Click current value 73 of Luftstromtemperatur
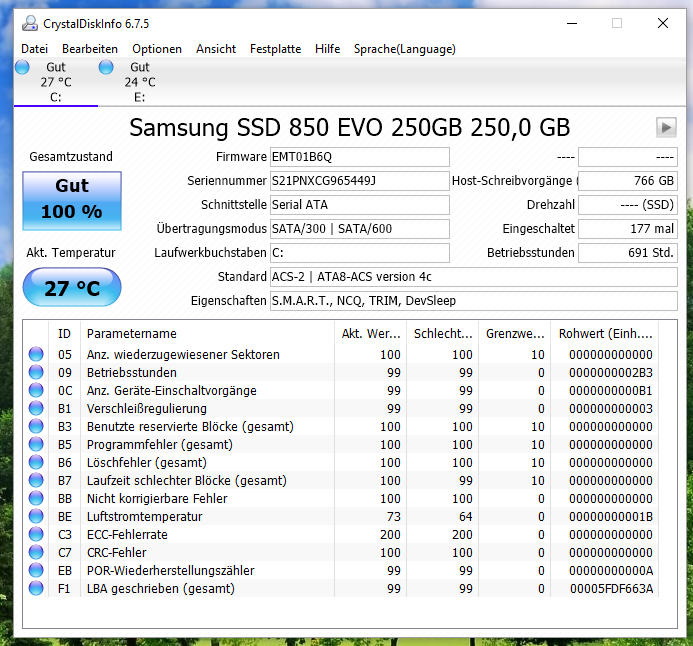Image resolution: width=693 pixels, height=646 pixels. [393, 517]
